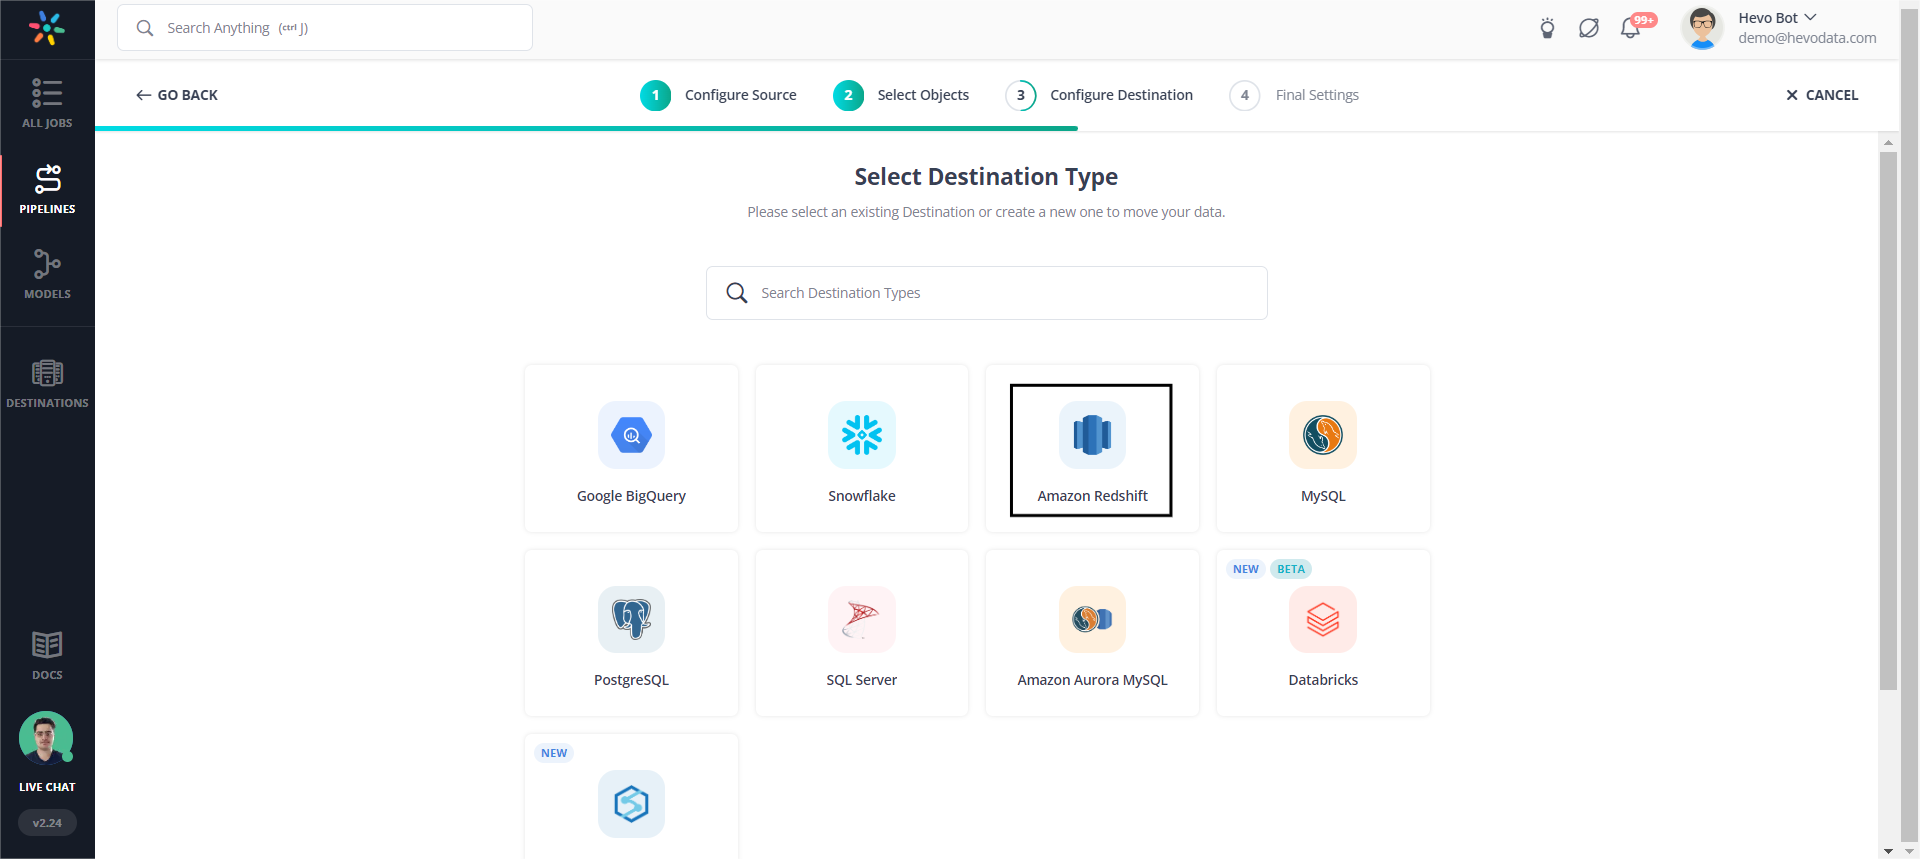Viewport: 1920px width, 859px height.
Task: Go to Final Settings step
Action: point(1294,95)
